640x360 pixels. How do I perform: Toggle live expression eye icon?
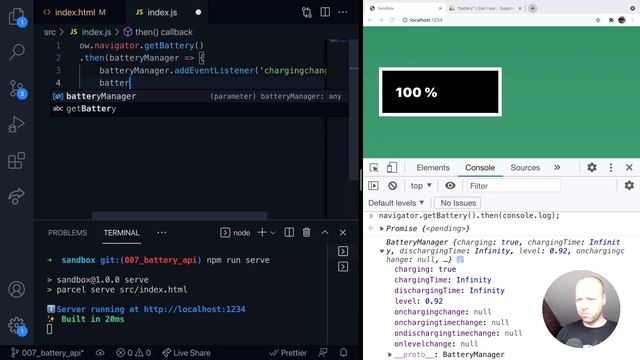pos(450,186)
